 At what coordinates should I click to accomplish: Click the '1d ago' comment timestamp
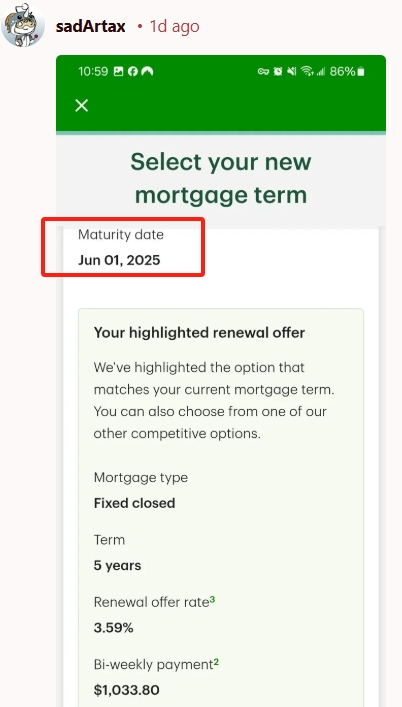pyautogui.click(x=174, y=27)
